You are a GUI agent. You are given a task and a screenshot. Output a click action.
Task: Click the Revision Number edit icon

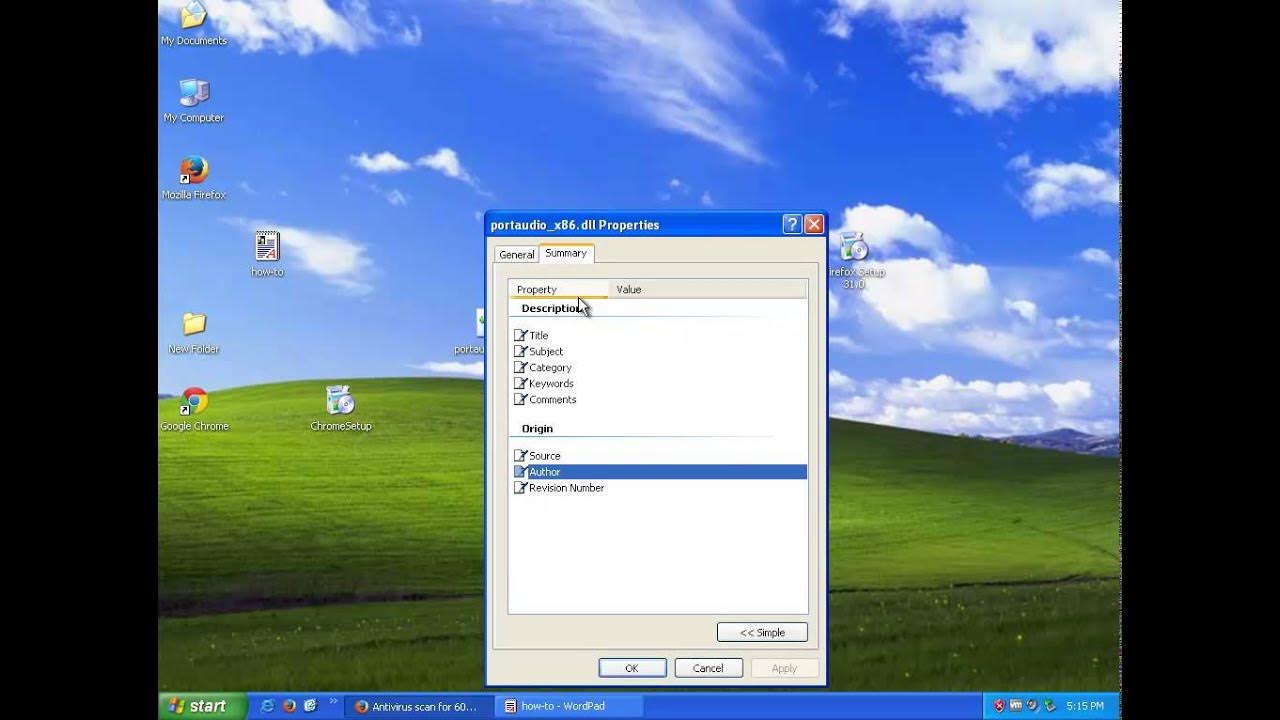[520, 488]
